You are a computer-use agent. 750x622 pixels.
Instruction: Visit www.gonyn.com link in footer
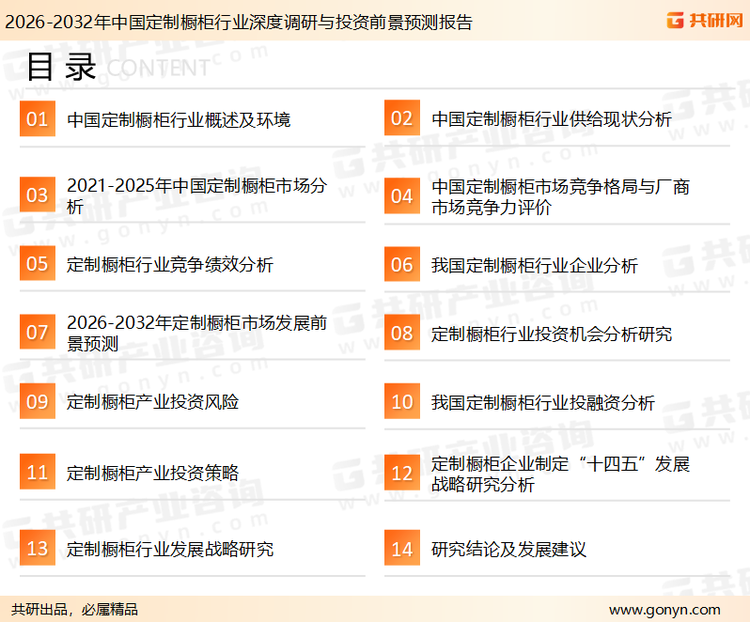[664, 610]
